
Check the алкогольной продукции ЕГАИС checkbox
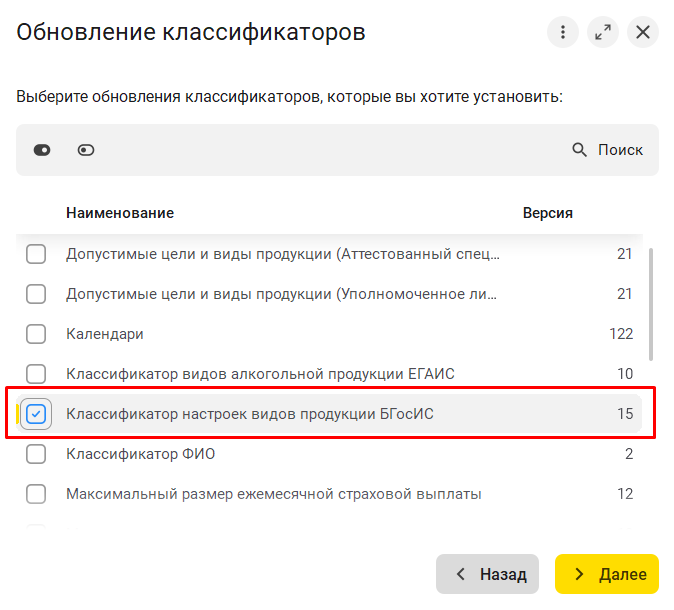pos(36,374)
